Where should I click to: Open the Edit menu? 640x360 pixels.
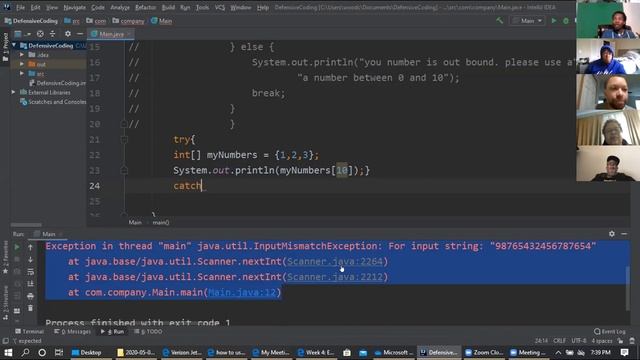pos(36,7)
